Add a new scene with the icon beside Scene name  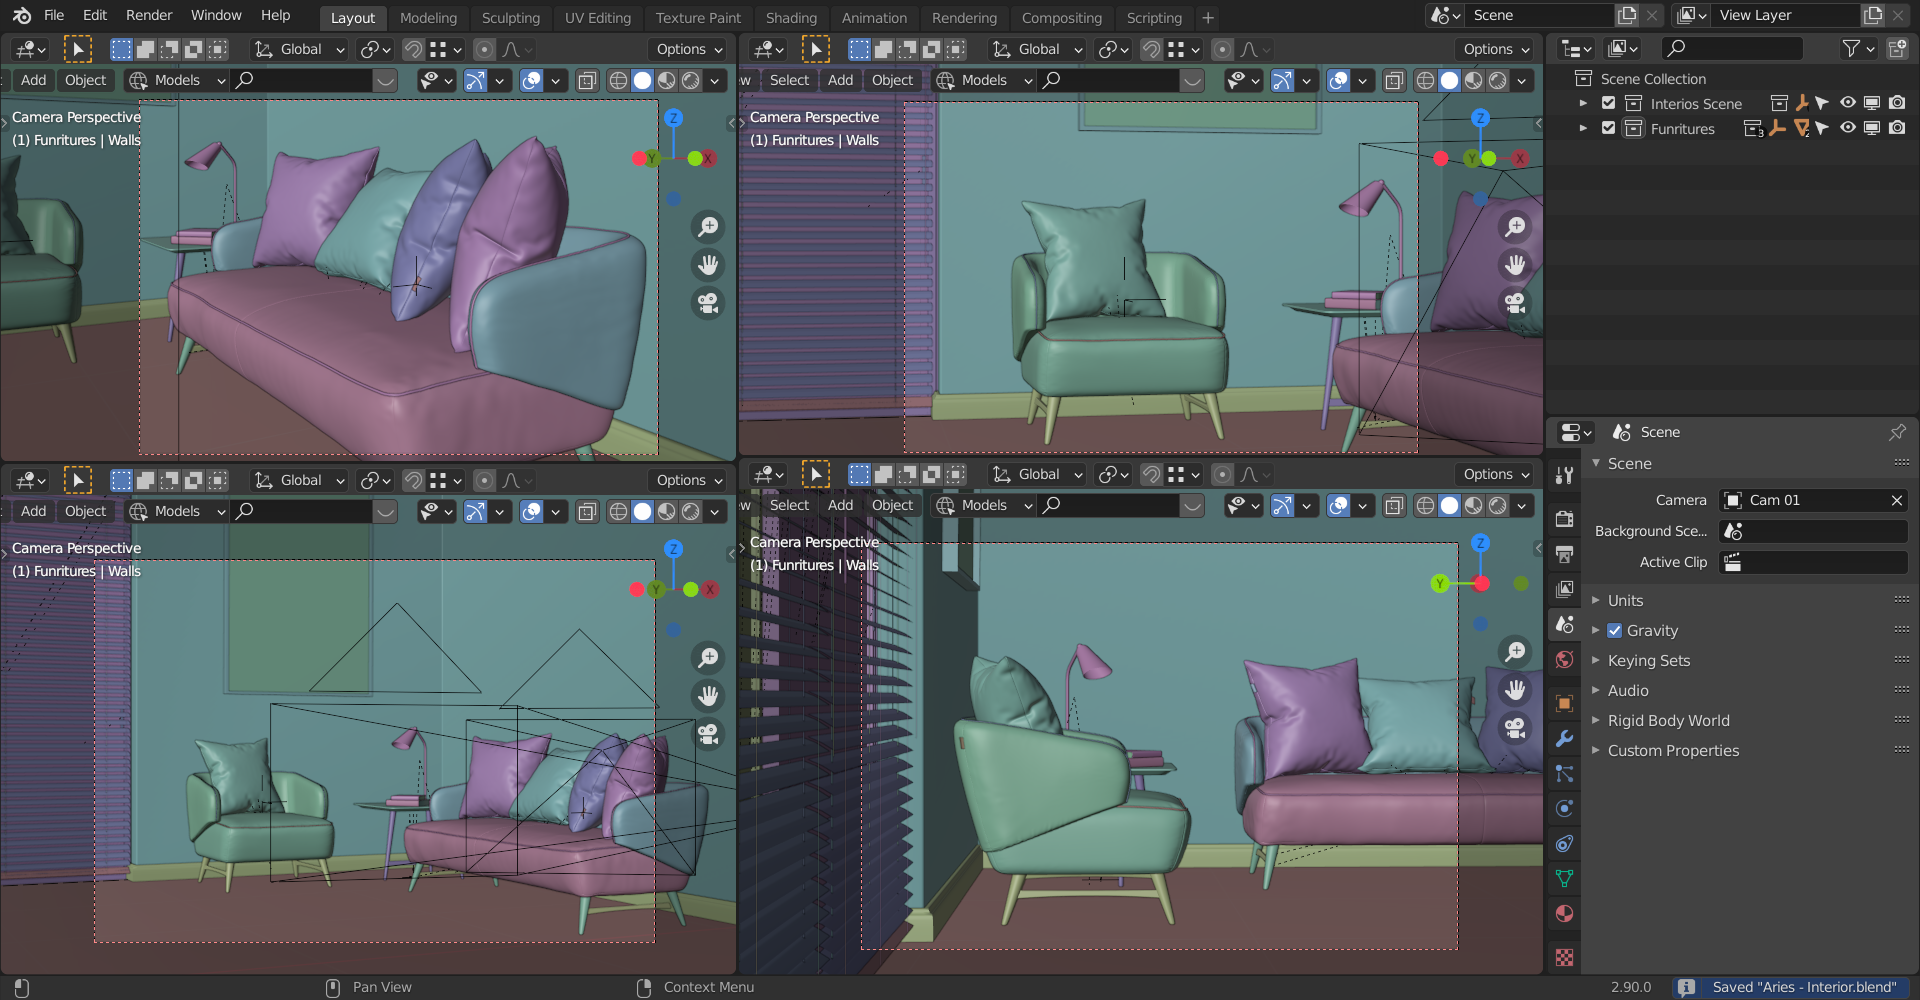[1627, 16]
